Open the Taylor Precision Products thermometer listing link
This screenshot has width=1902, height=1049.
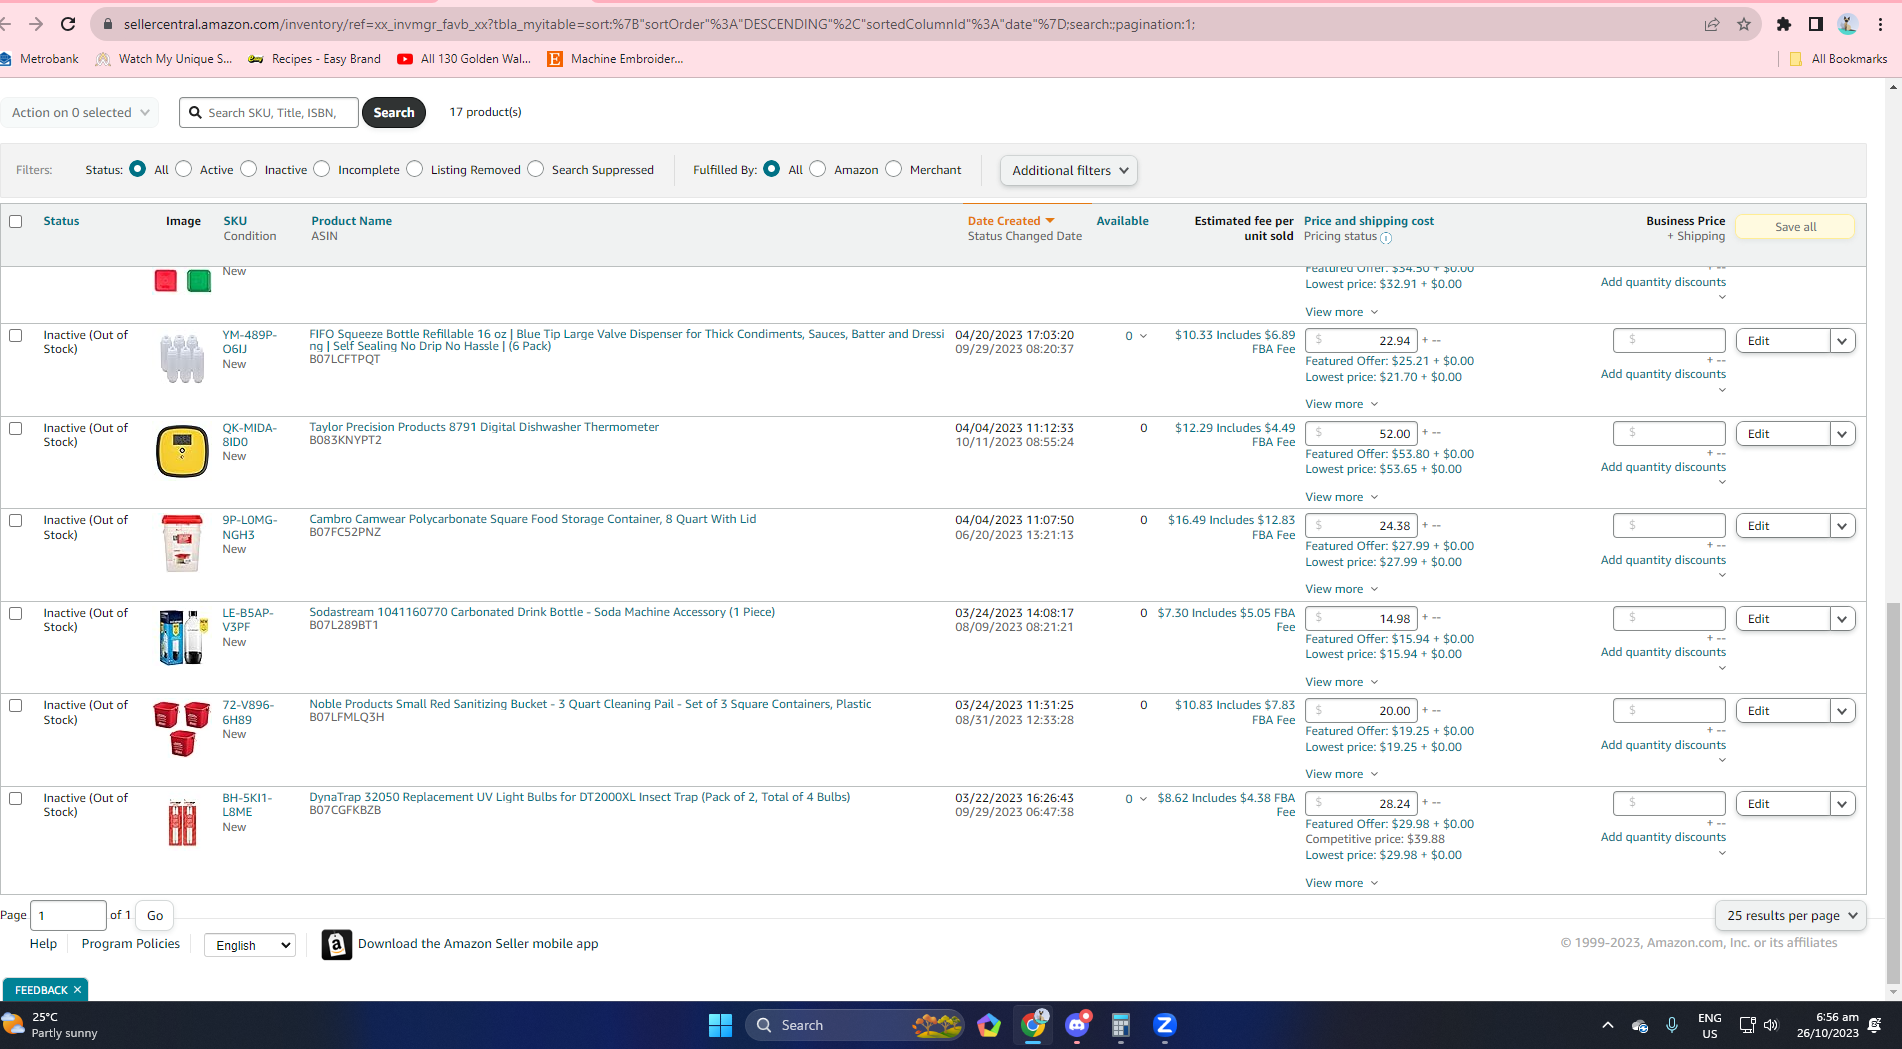484,427
